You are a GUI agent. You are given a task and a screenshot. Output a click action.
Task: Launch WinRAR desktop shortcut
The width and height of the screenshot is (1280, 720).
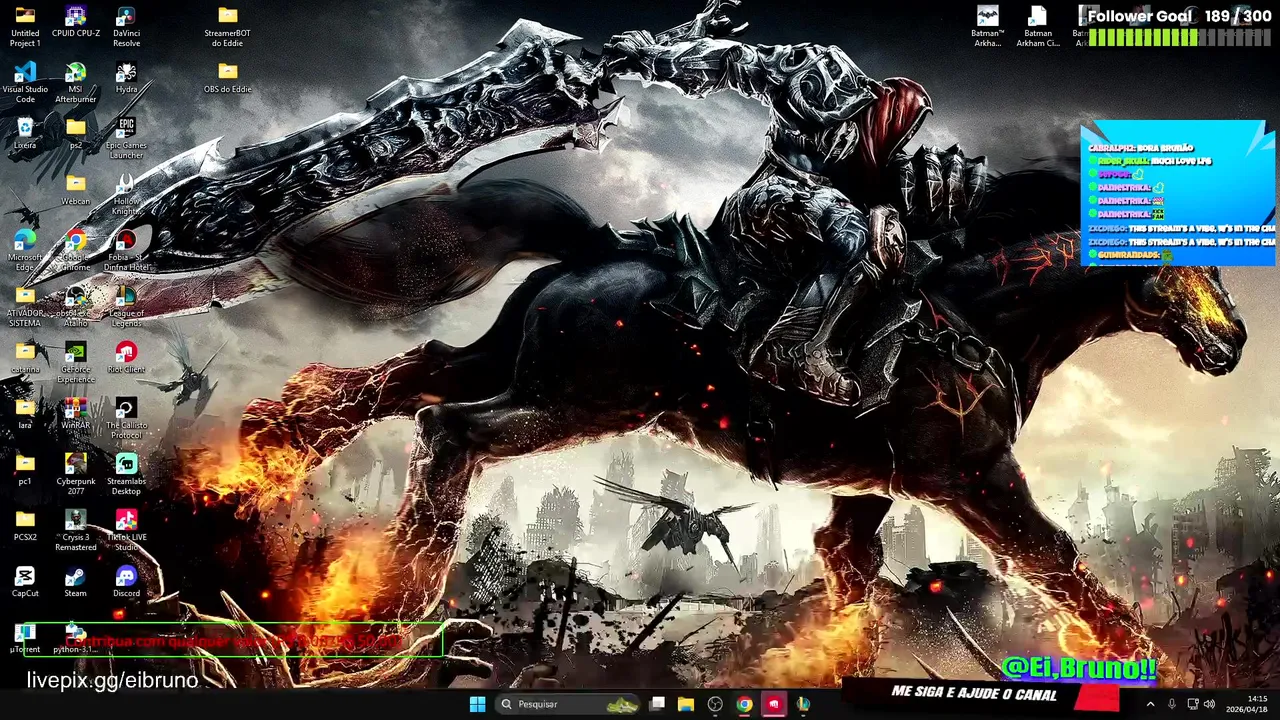point(76,414)
